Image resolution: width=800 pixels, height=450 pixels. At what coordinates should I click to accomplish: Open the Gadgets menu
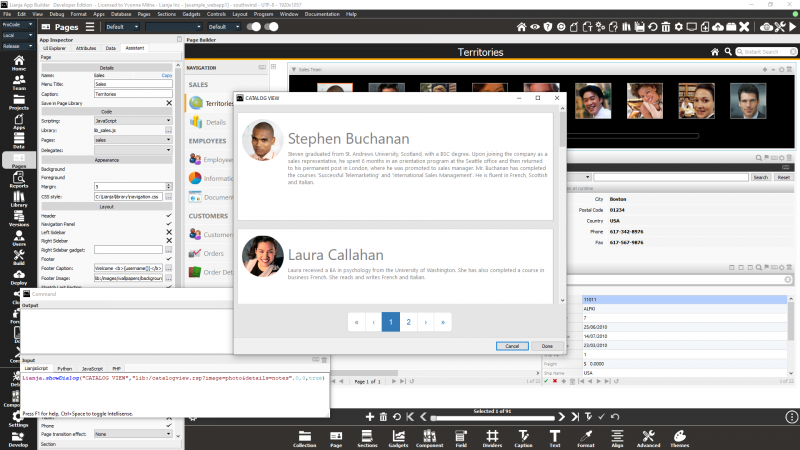(191, 14)
